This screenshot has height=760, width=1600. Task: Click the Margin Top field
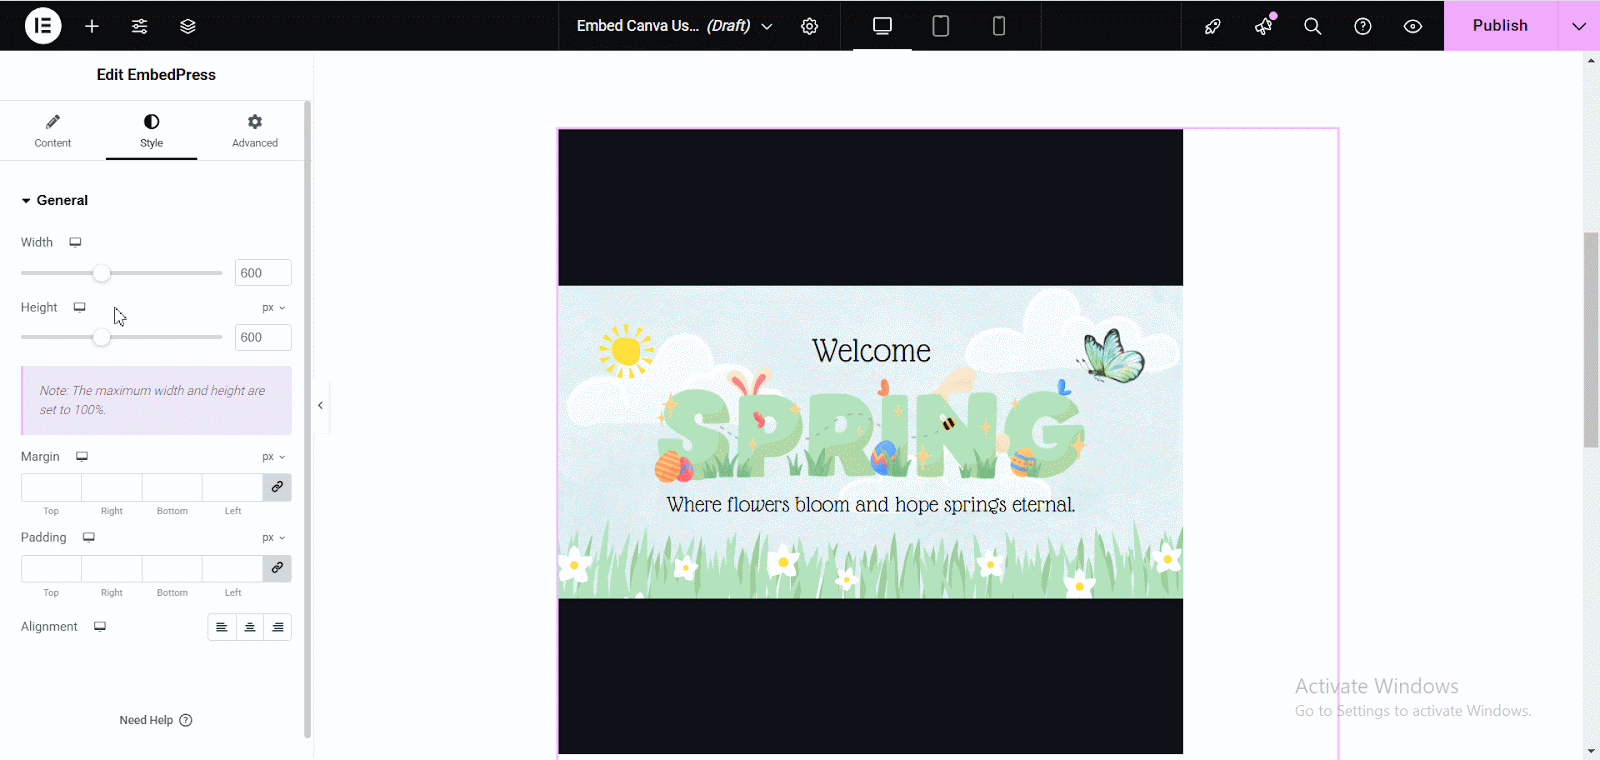click(51, 487)
